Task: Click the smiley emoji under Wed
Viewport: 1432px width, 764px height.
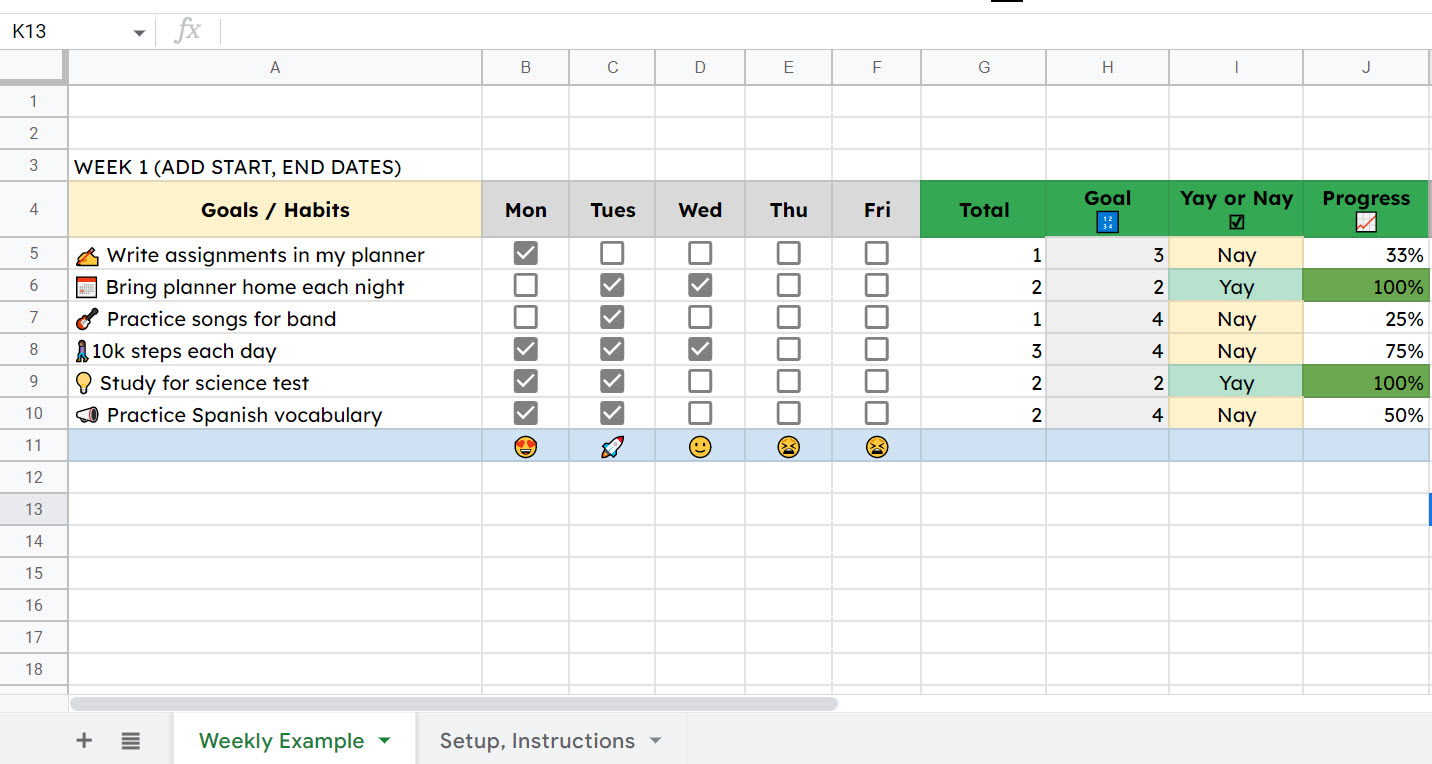Action: pyautogui.click(x=699, y=446)
